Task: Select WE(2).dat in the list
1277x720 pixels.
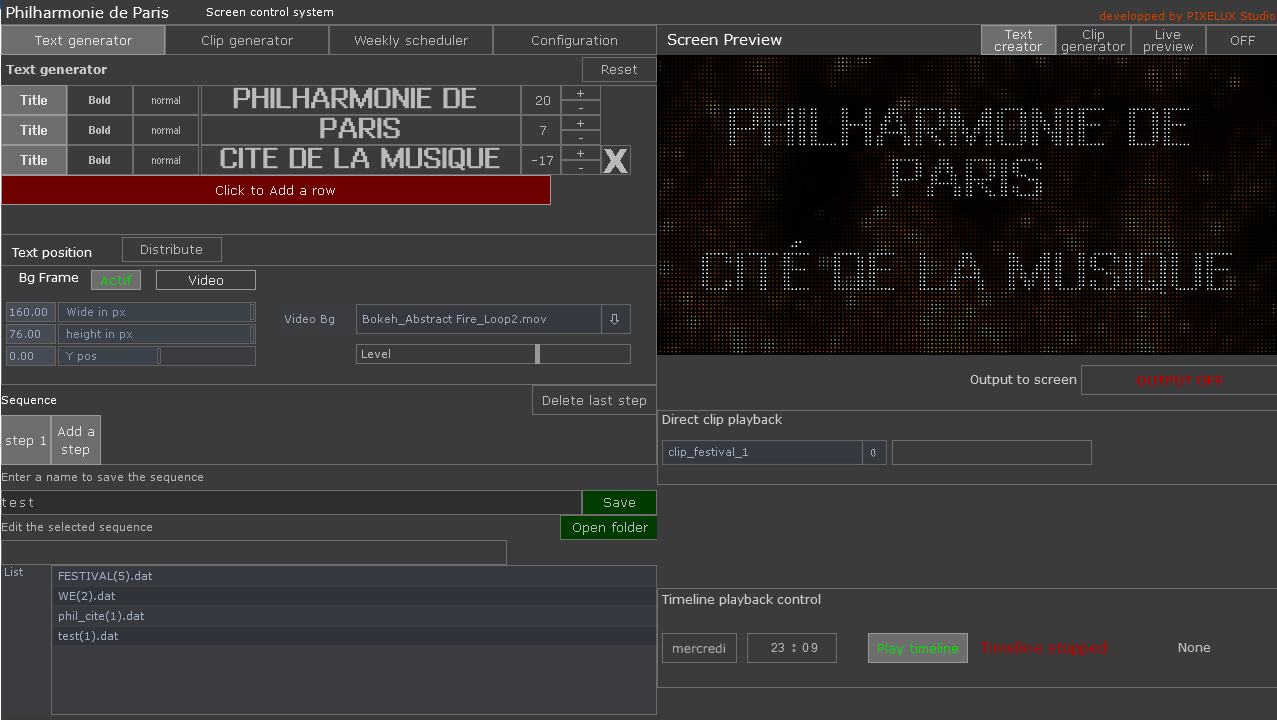Action: click(x=354, y=596)
